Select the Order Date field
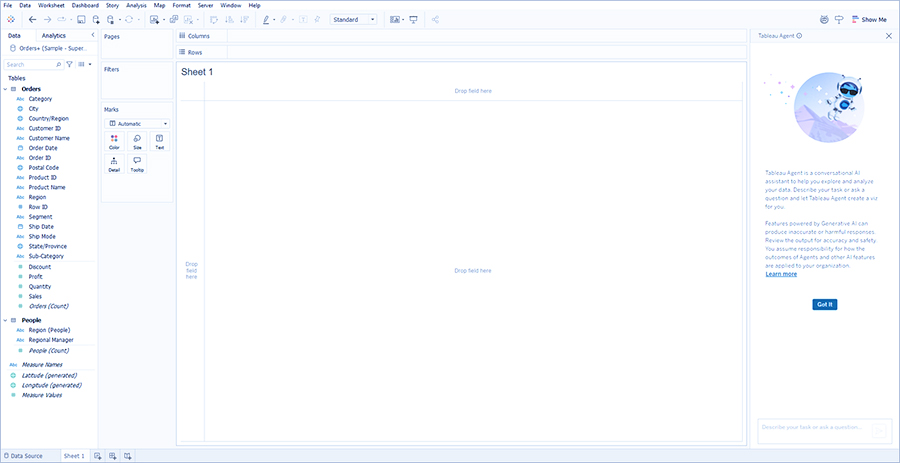 (43, 148)
